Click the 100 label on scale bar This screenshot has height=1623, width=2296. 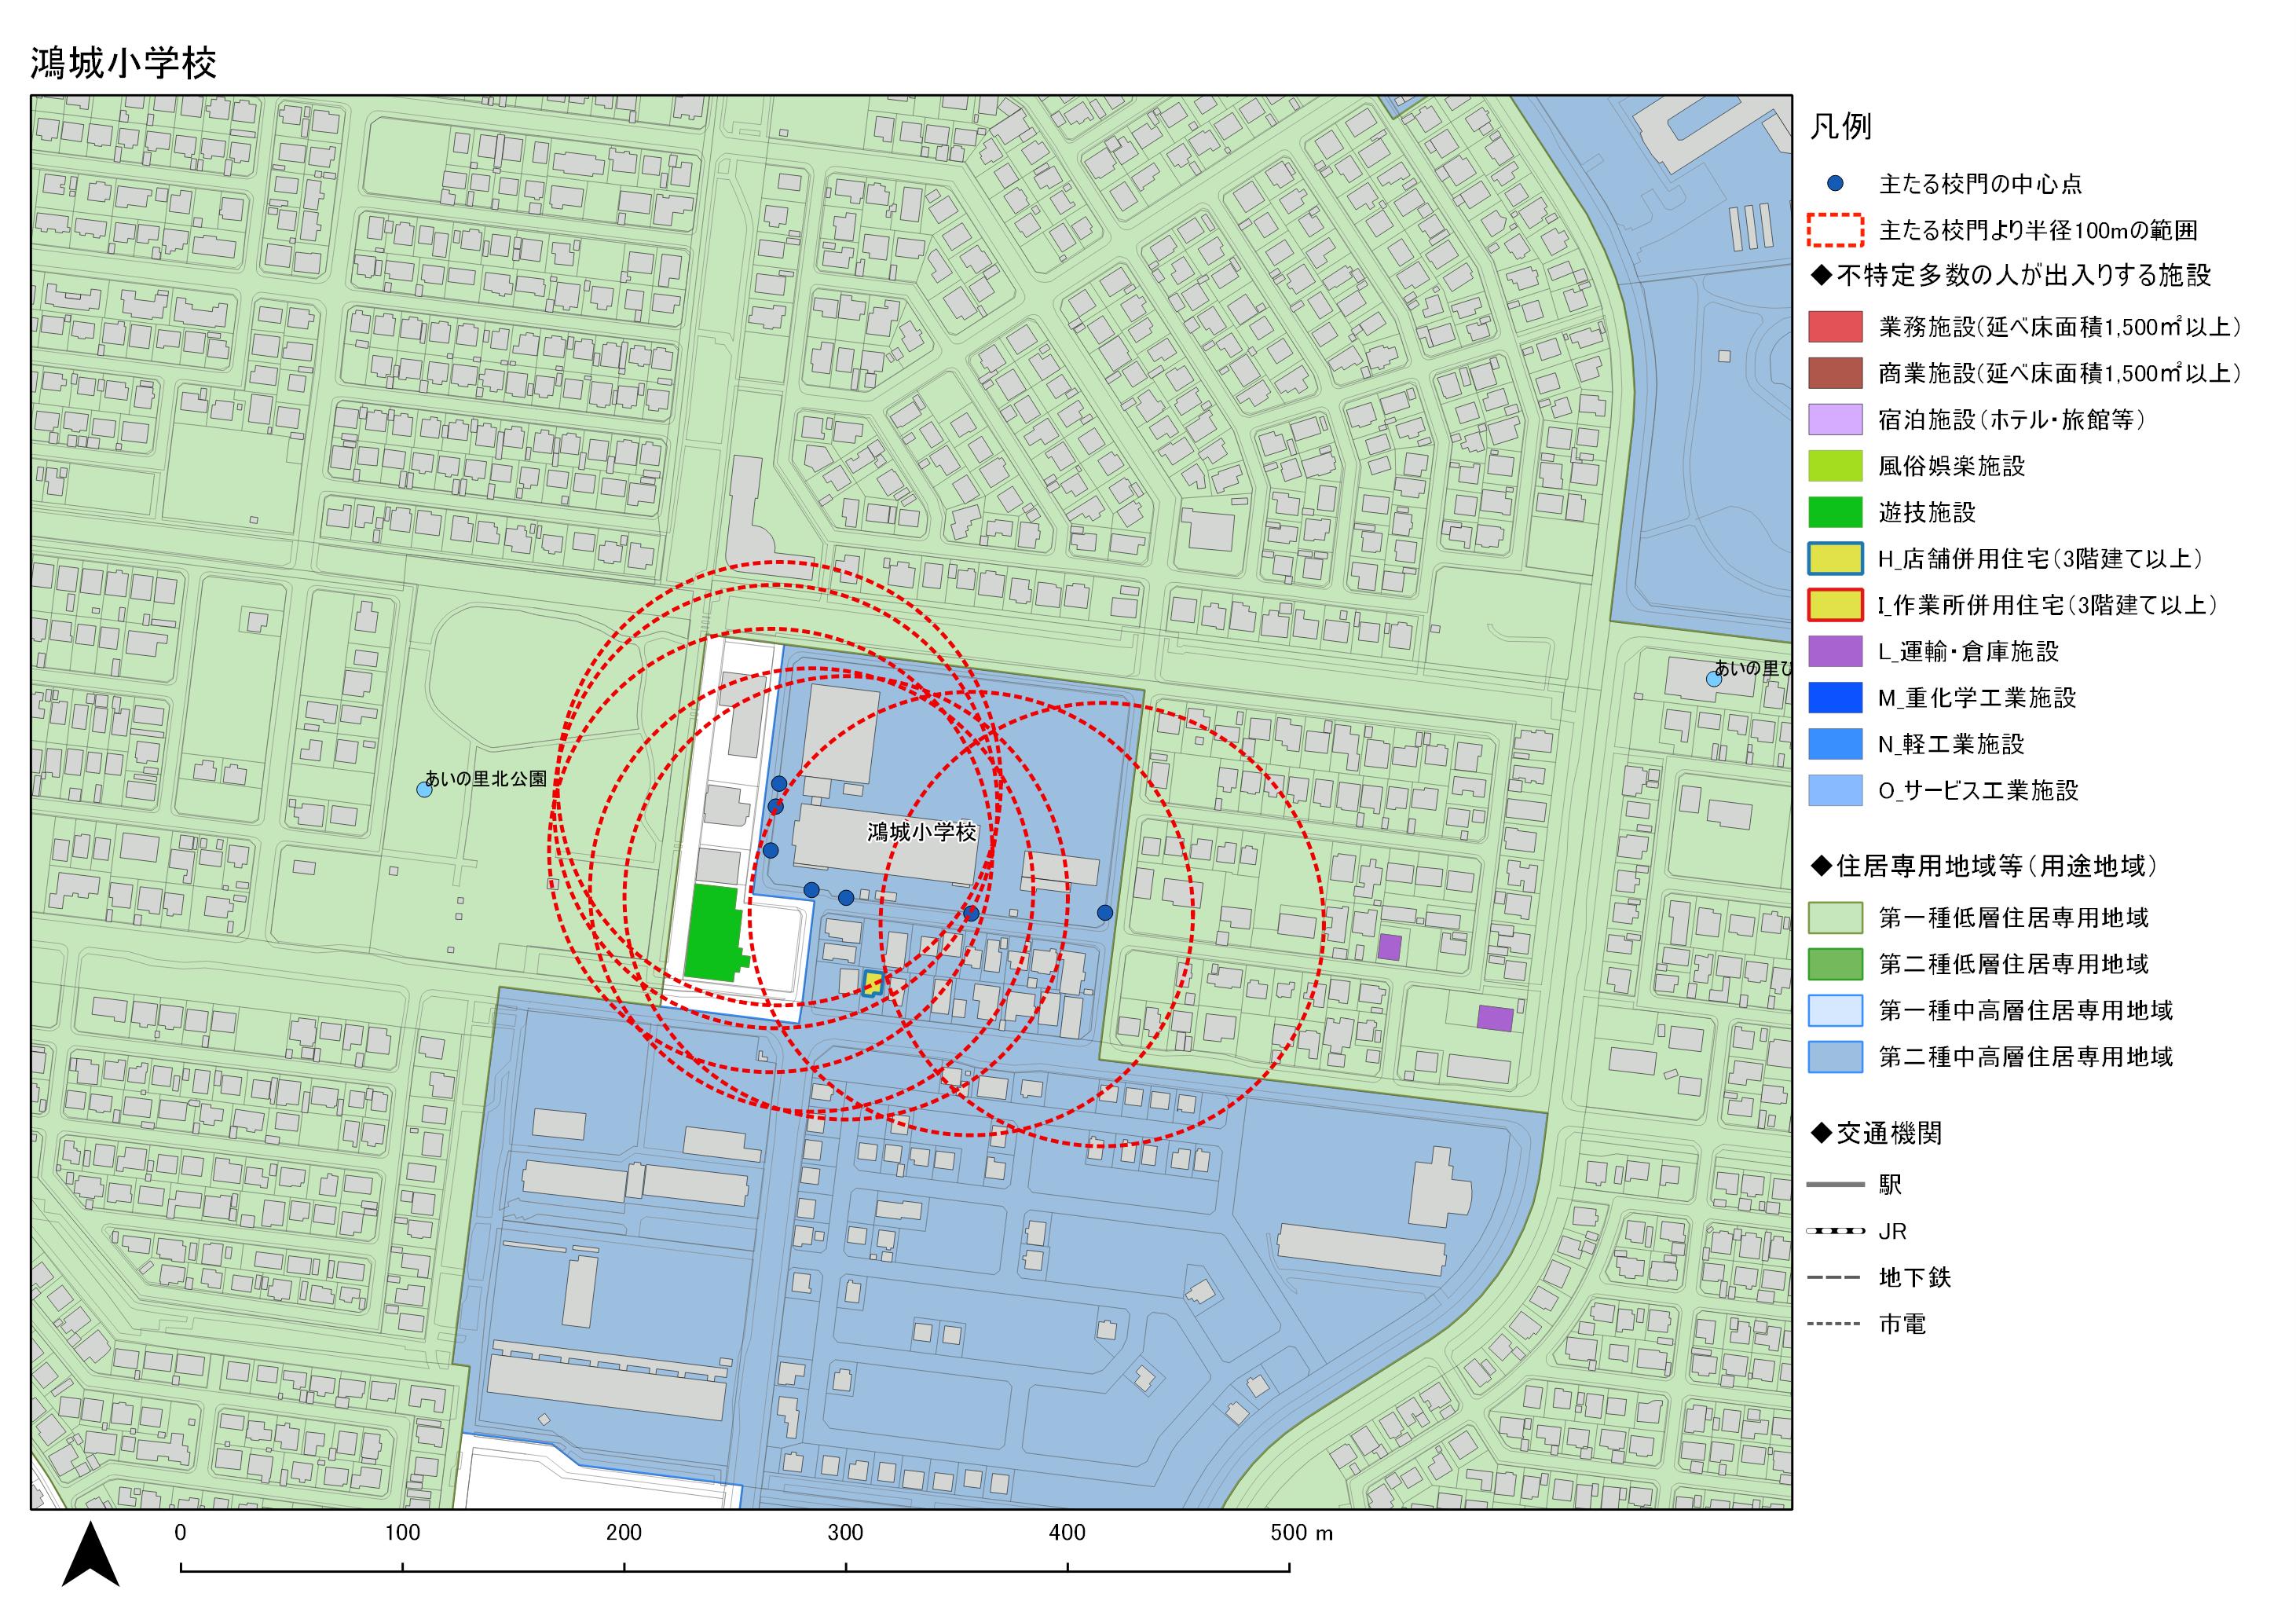pos(402,1532)
